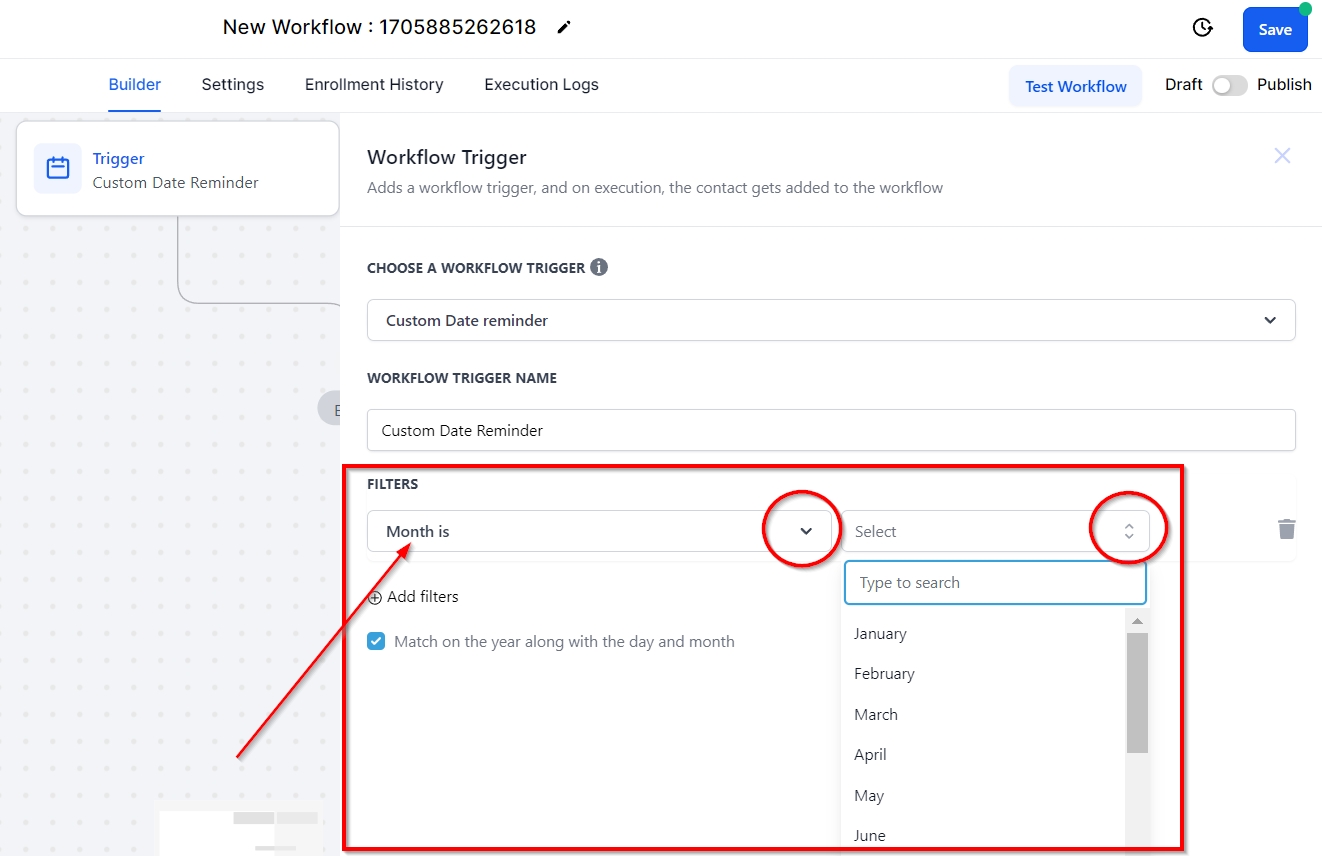Click the pencil icon to rename workflow
This screenshot has width=1322, height=856.
click(x=564, y=28)
